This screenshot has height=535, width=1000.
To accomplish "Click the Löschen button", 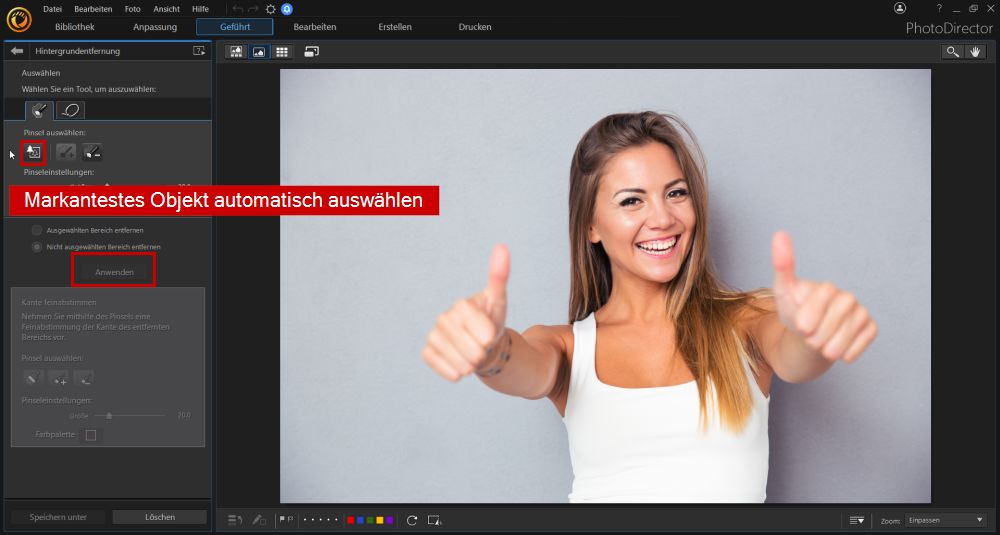I will coord(159,517).
